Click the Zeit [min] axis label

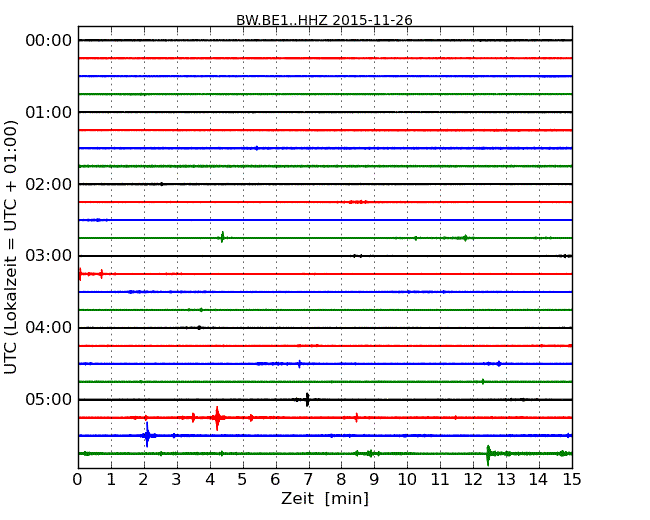pyautogui.click(x=325, y=498)
